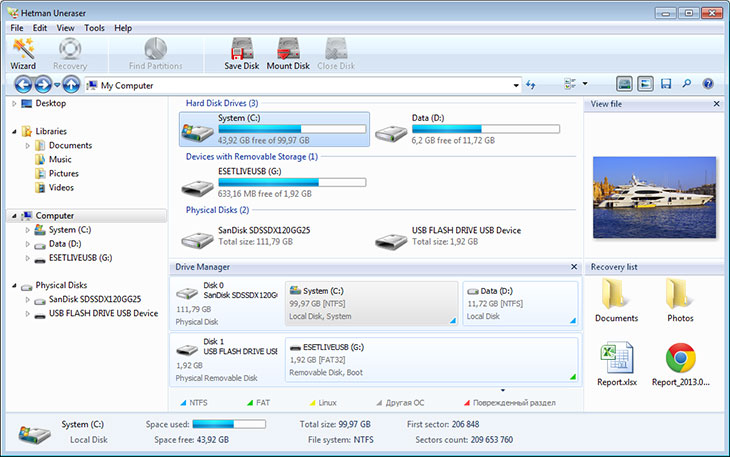Click the floppy save icon in the address row

pos(666,85)
